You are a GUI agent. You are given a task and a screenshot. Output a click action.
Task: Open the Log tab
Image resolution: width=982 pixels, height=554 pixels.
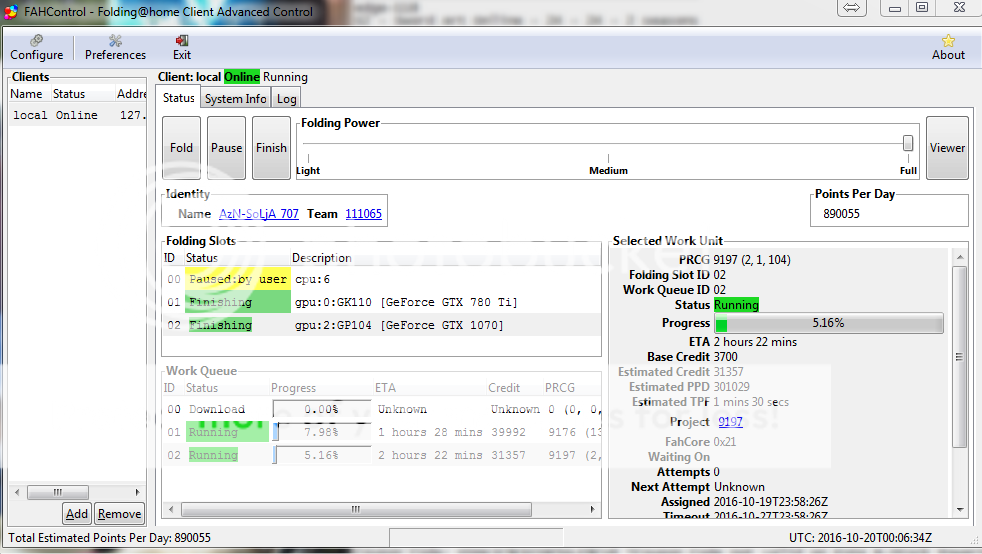[286, 98]
